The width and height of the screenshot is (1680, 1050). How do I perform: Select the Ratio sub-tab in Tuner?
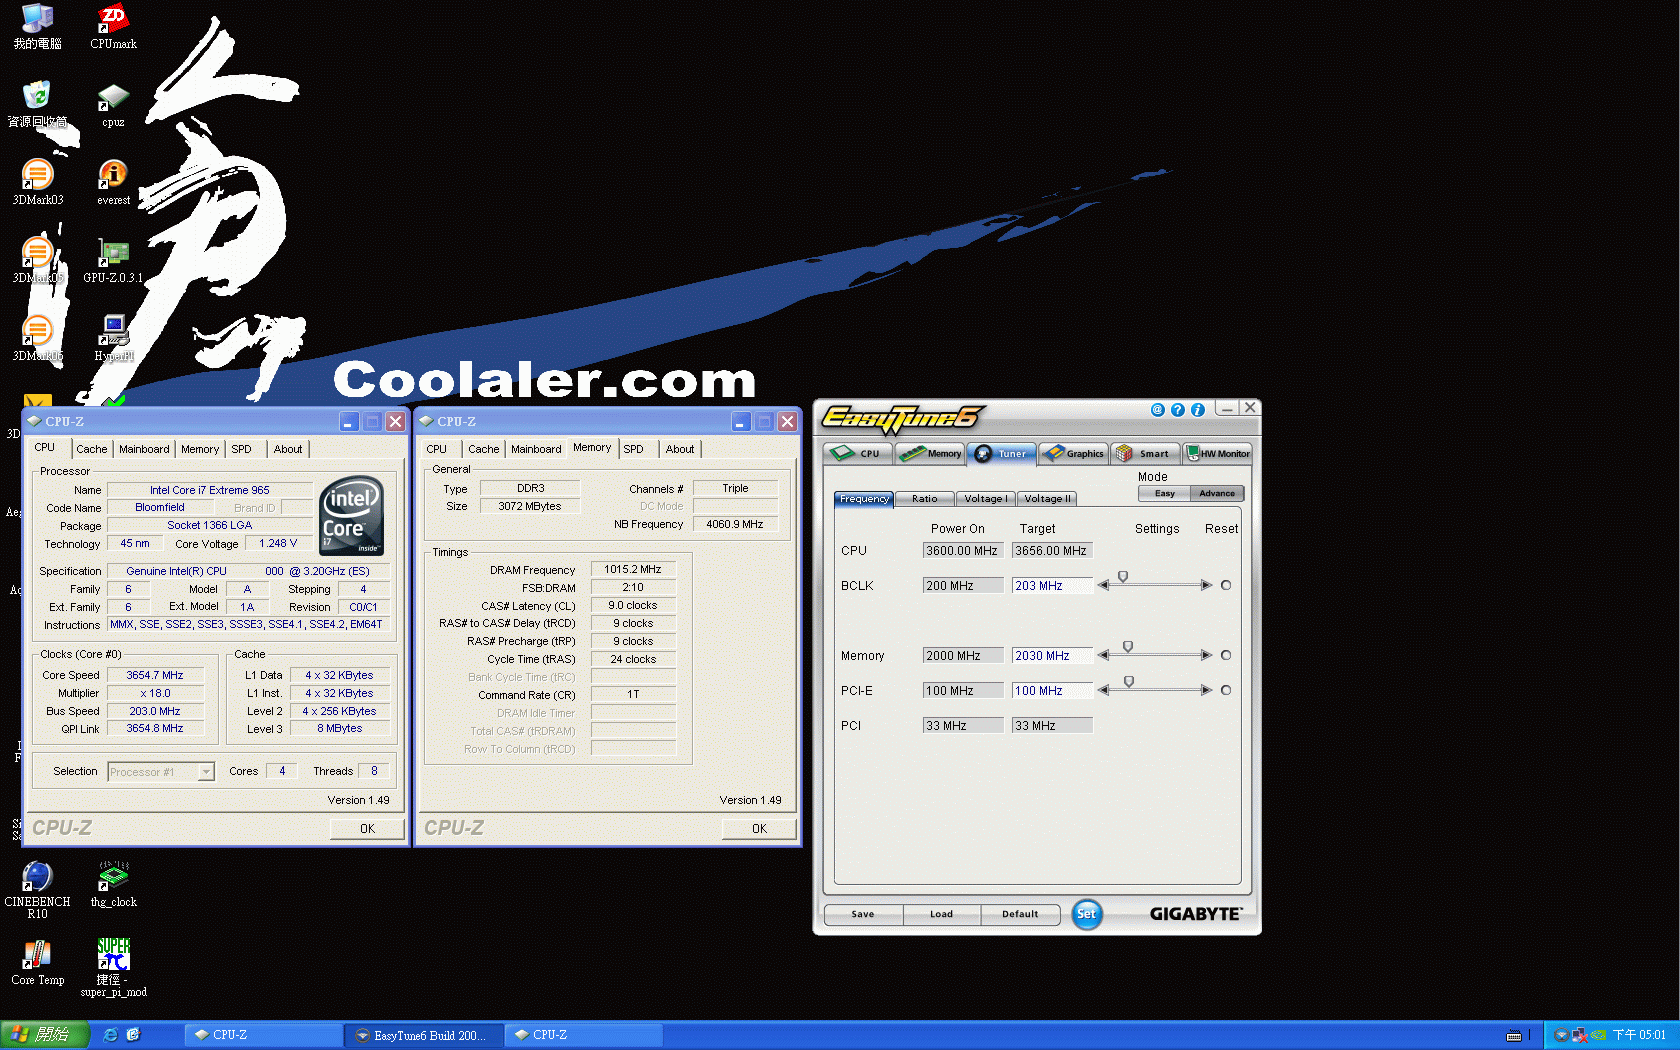pos(925,499)
